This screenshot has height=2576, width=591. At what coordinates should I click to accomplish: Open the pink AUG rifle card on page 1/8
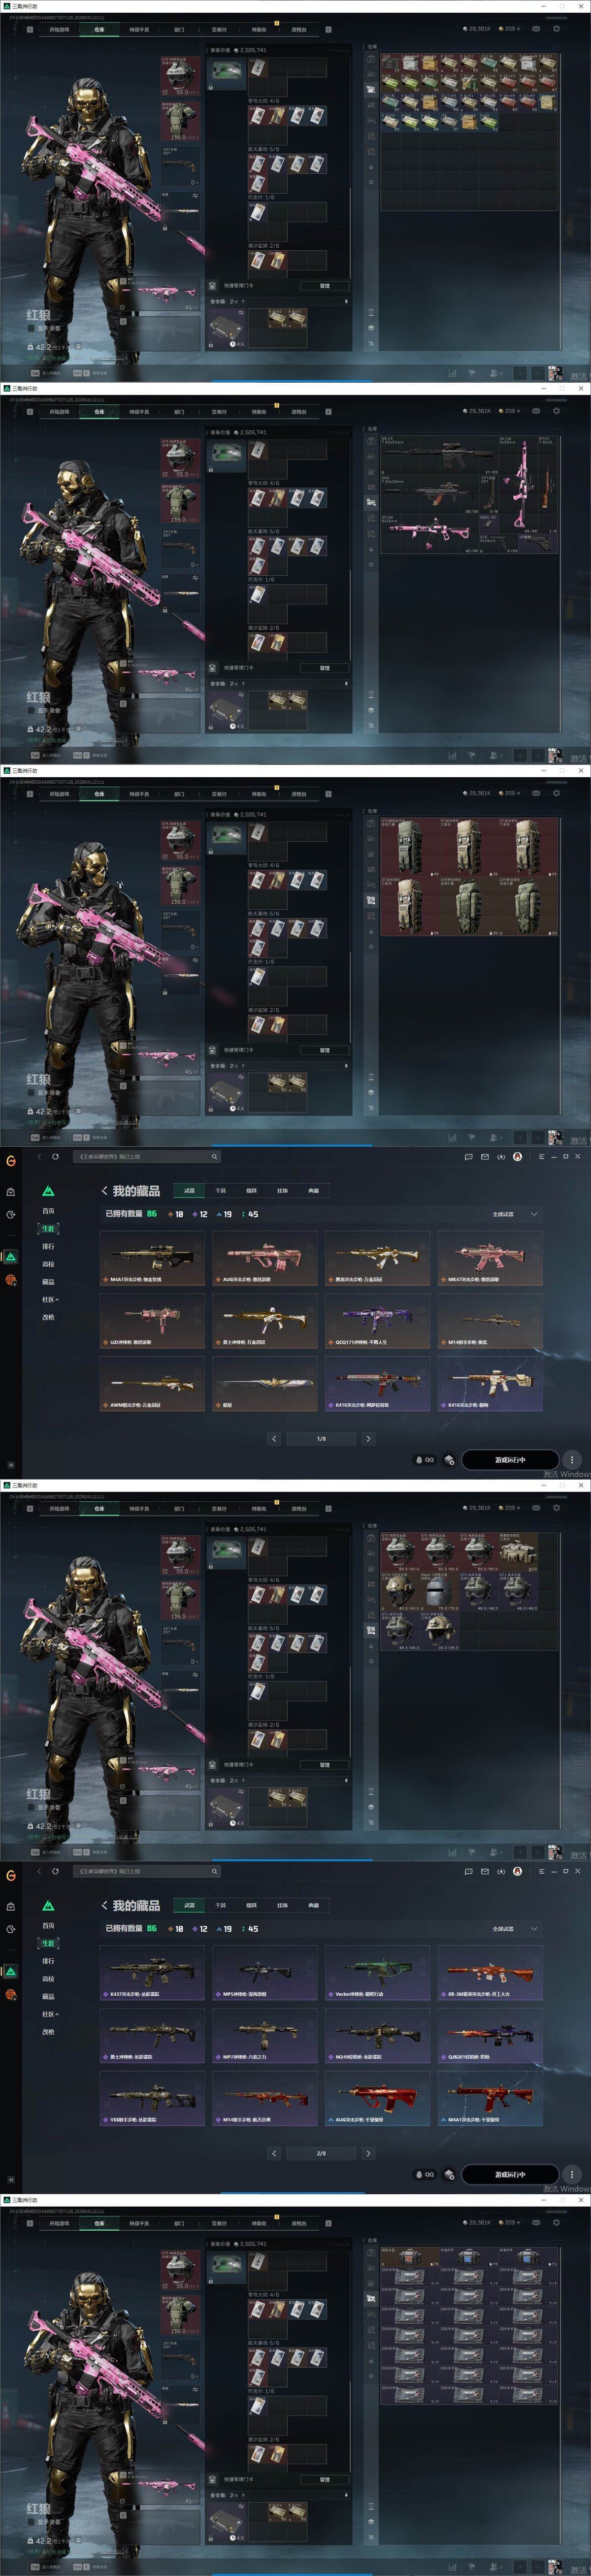[x=264, y=1258]
